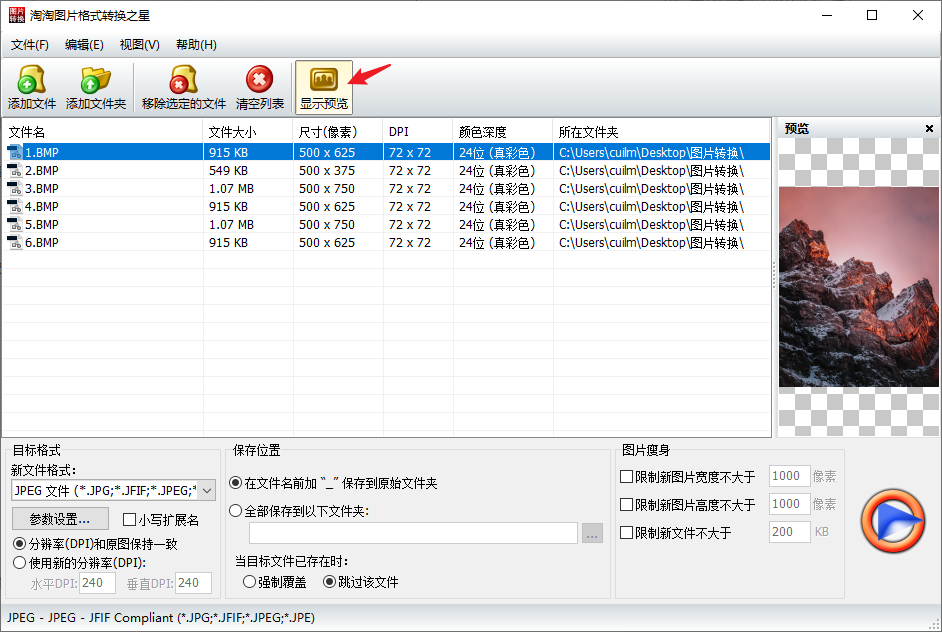Screen dimensions: 942x632
Task: Close the 预览 preview panel
Action: click(929, 129)
